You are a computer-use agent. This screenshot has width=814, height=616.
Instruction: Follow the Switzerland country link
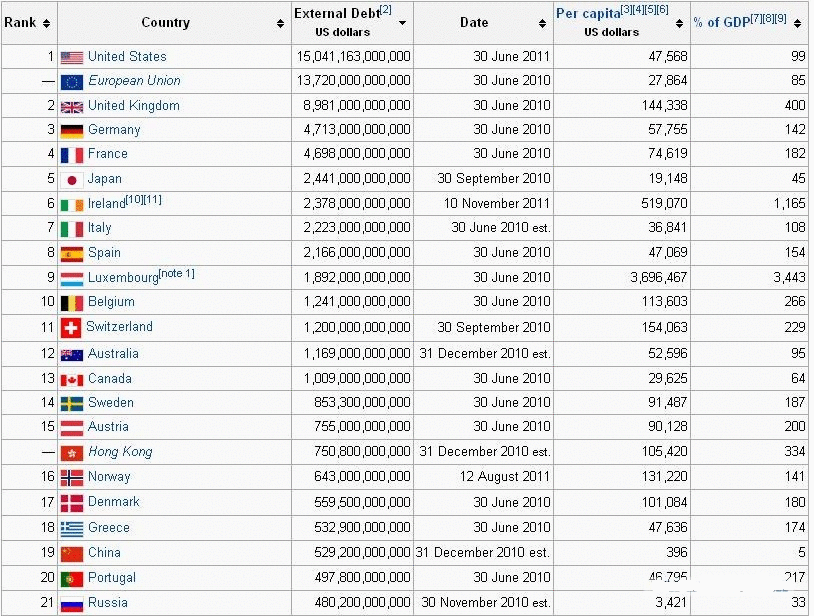[x=119, y=327]
